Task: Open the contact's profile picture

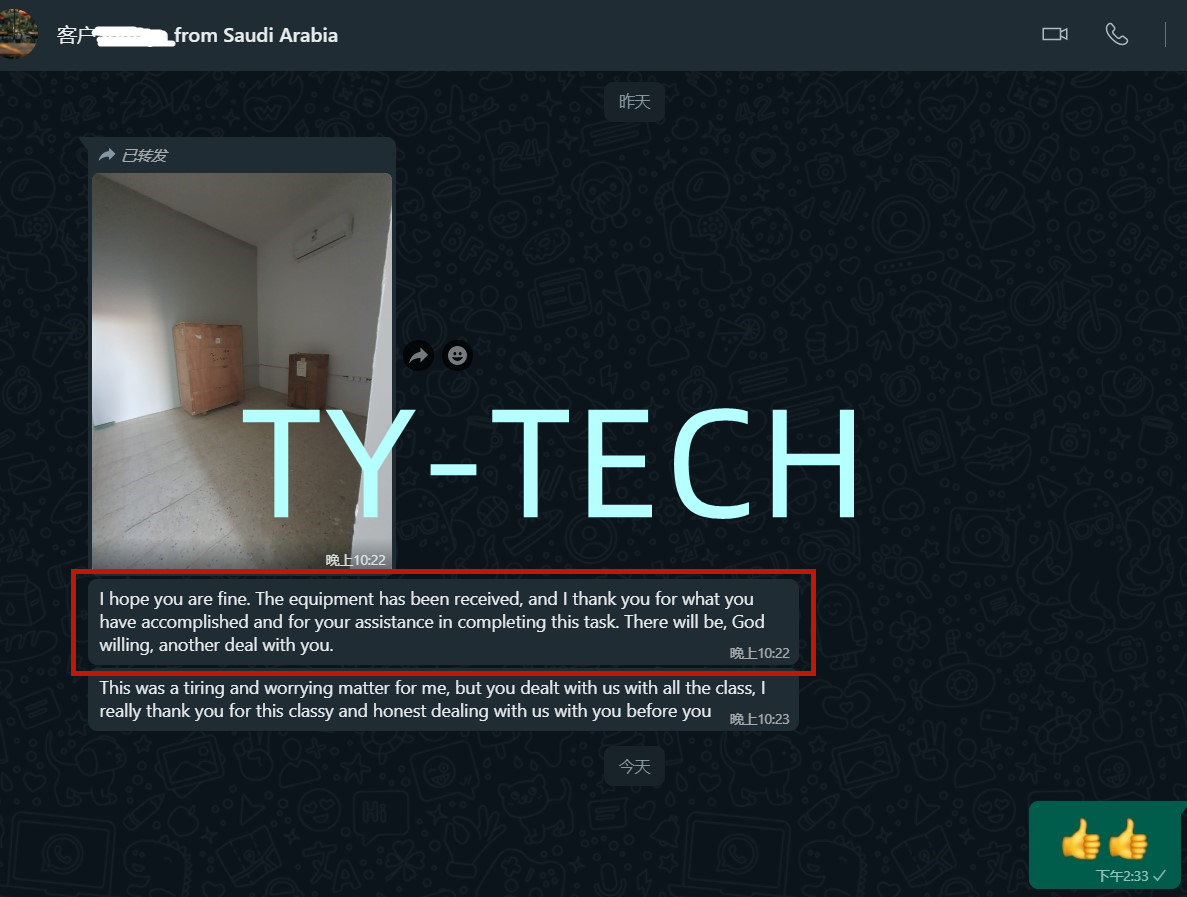Action: point(17,34)
